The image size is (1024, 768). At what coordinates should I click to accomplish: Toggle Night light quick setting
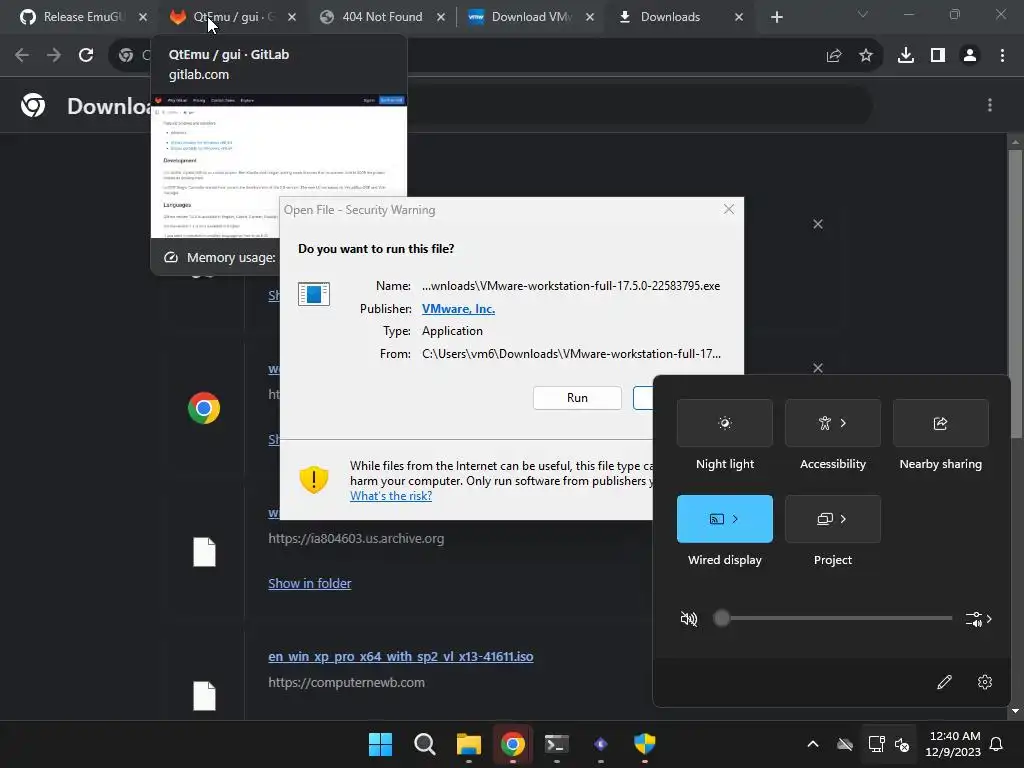coord(725,423)
